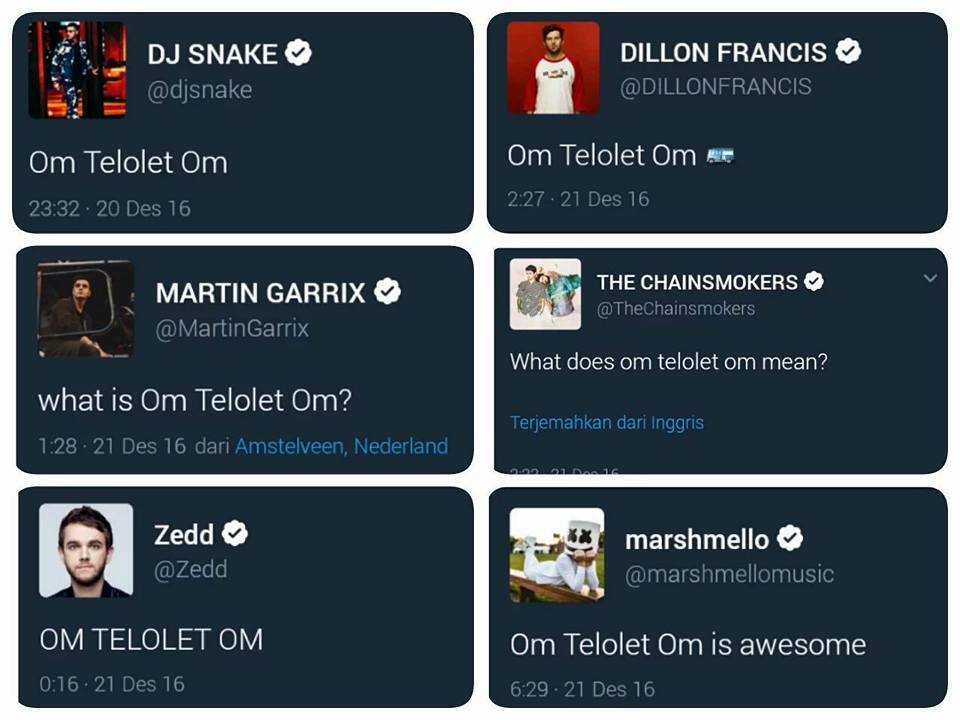
Task: Click Dillon Francis's verified checkmark
Action: tap(848, 53)
